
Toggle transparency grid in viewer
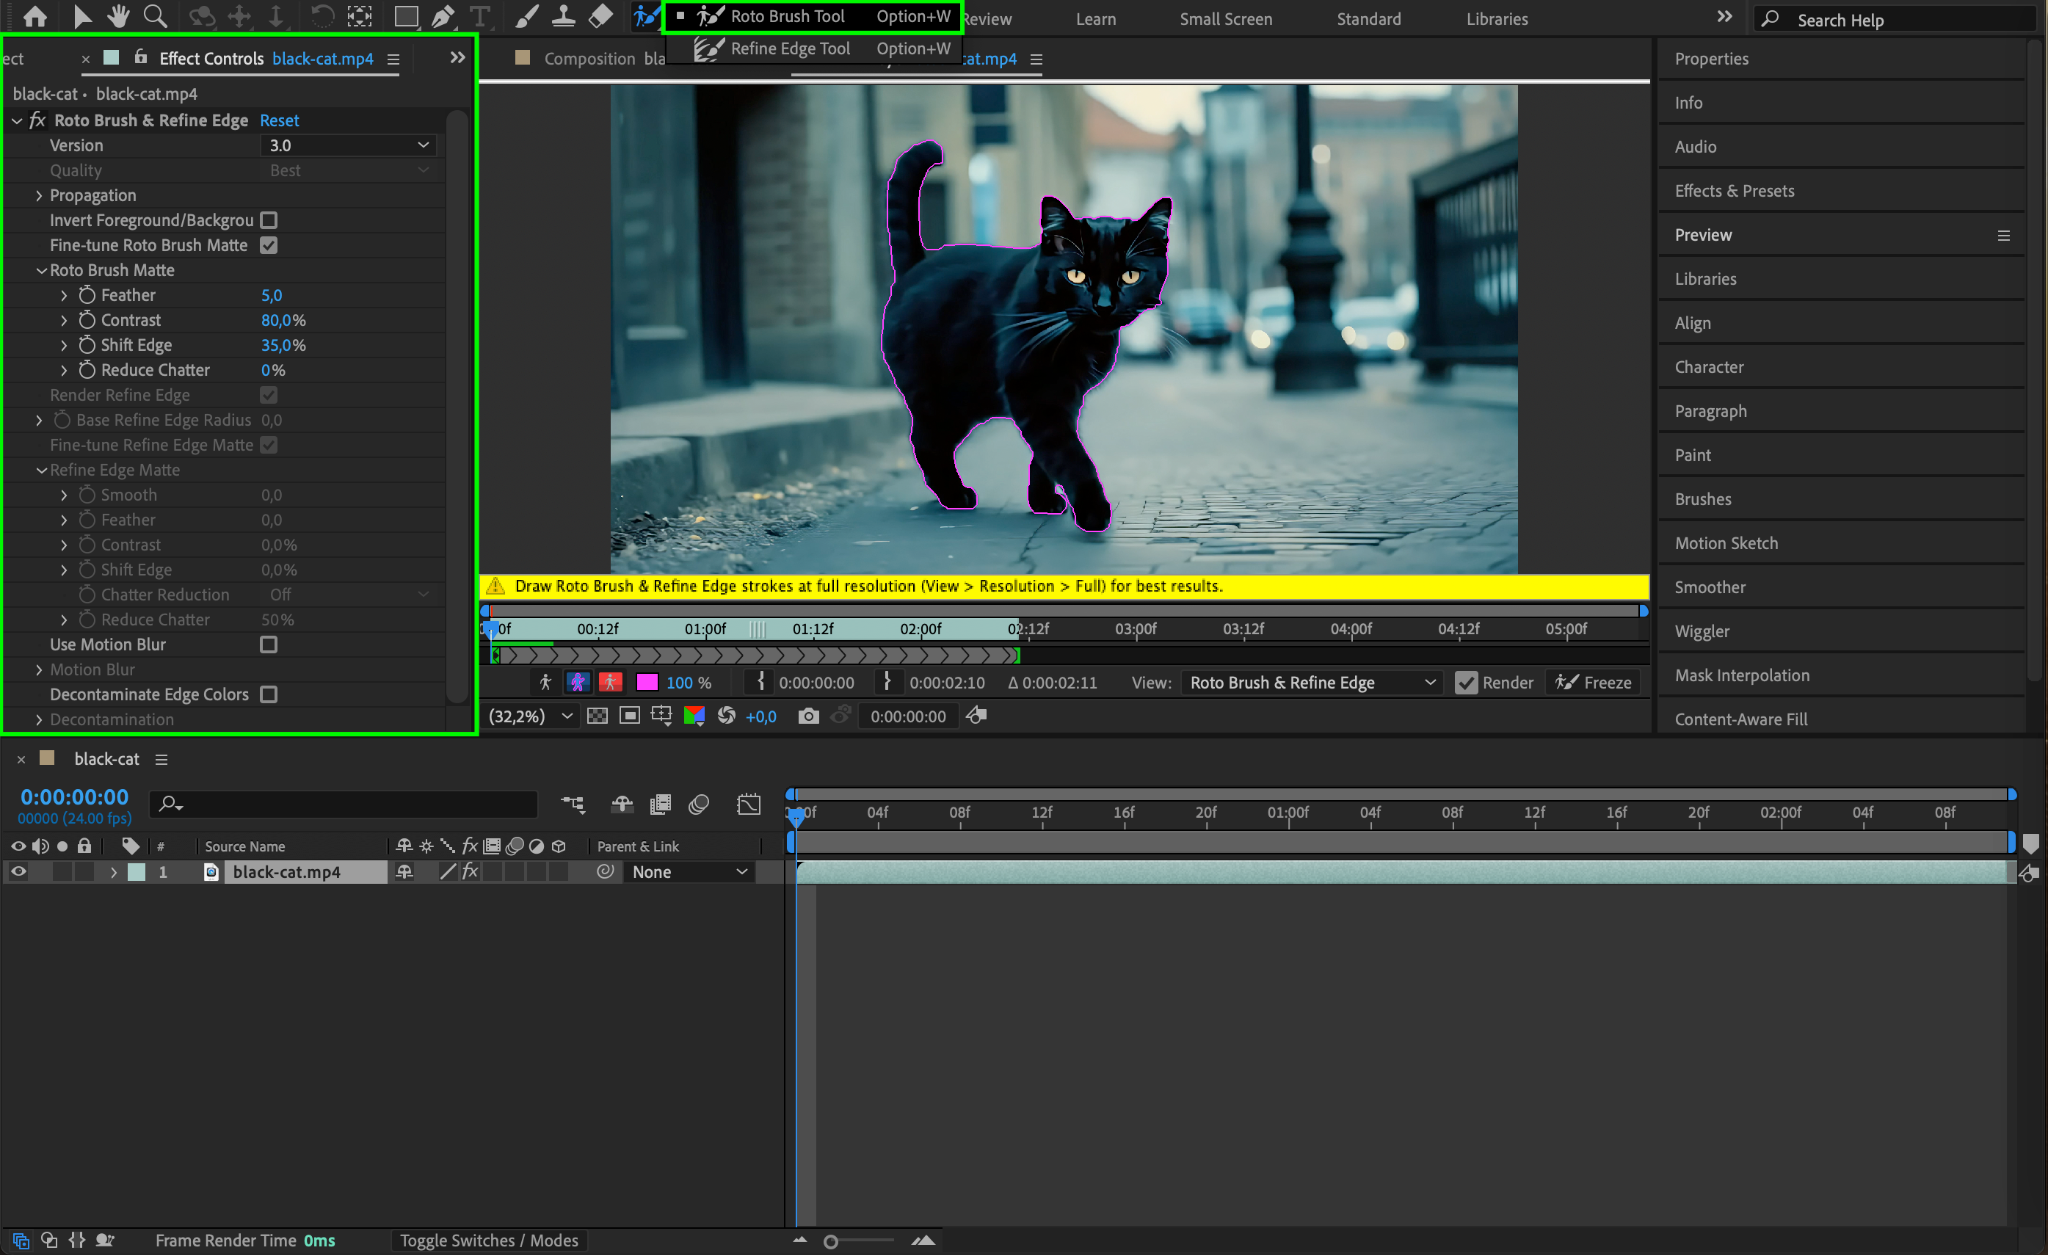(x=597, y=716)
